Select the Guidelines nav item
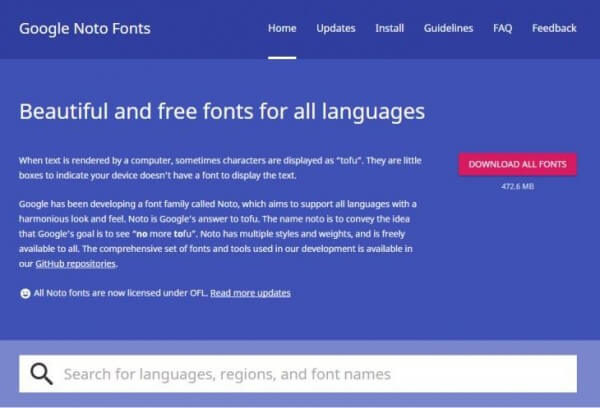 [448, 28]
